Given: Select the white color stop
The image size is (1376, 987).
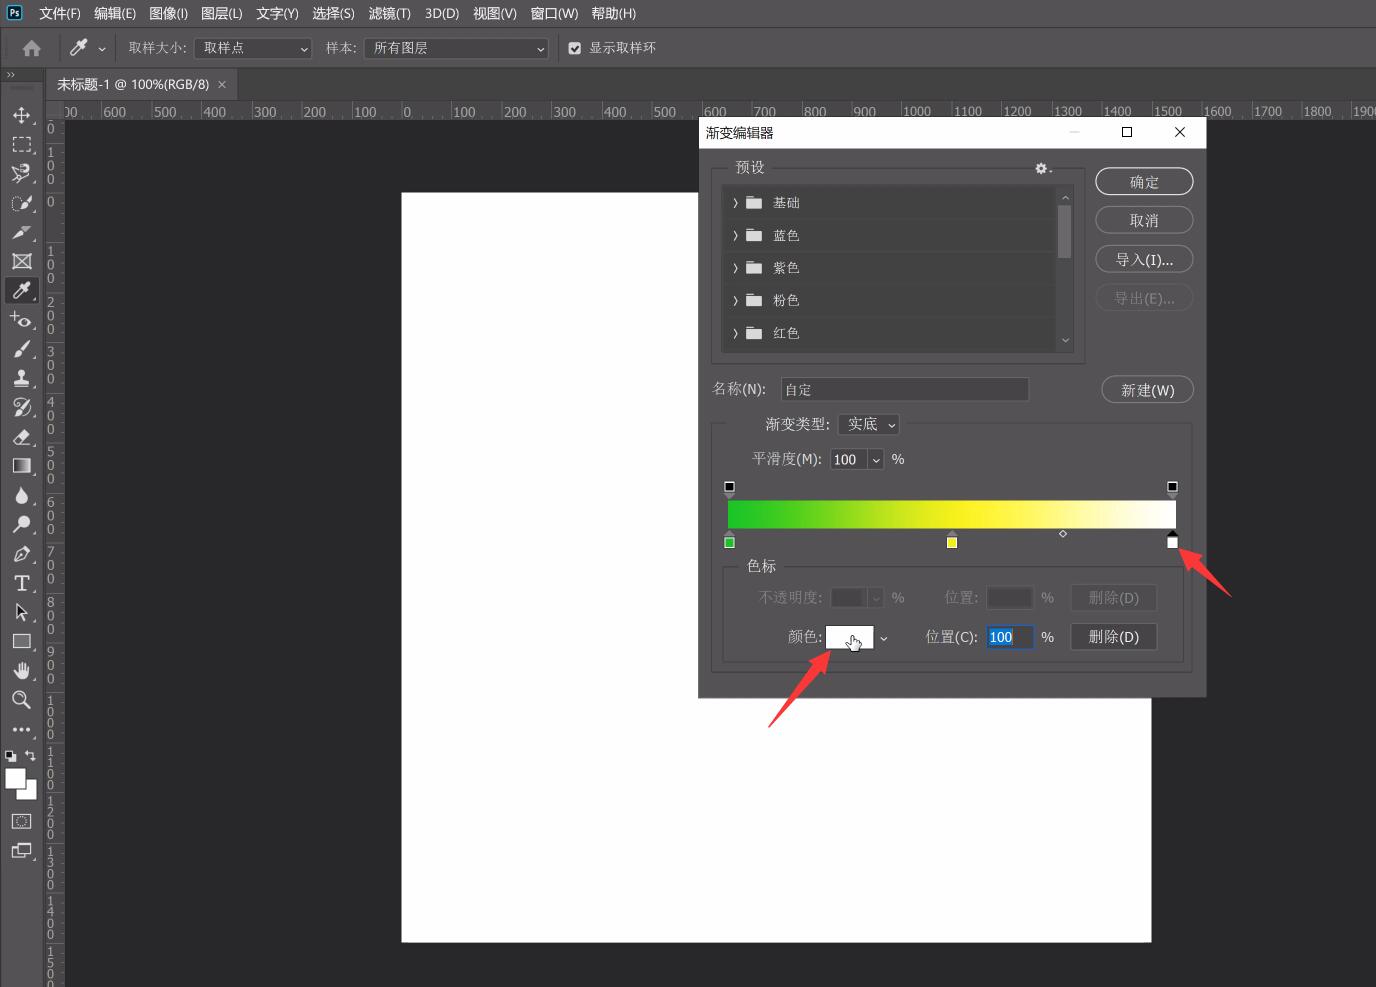Looking at the screenshot, I should tap(1172, 541).
